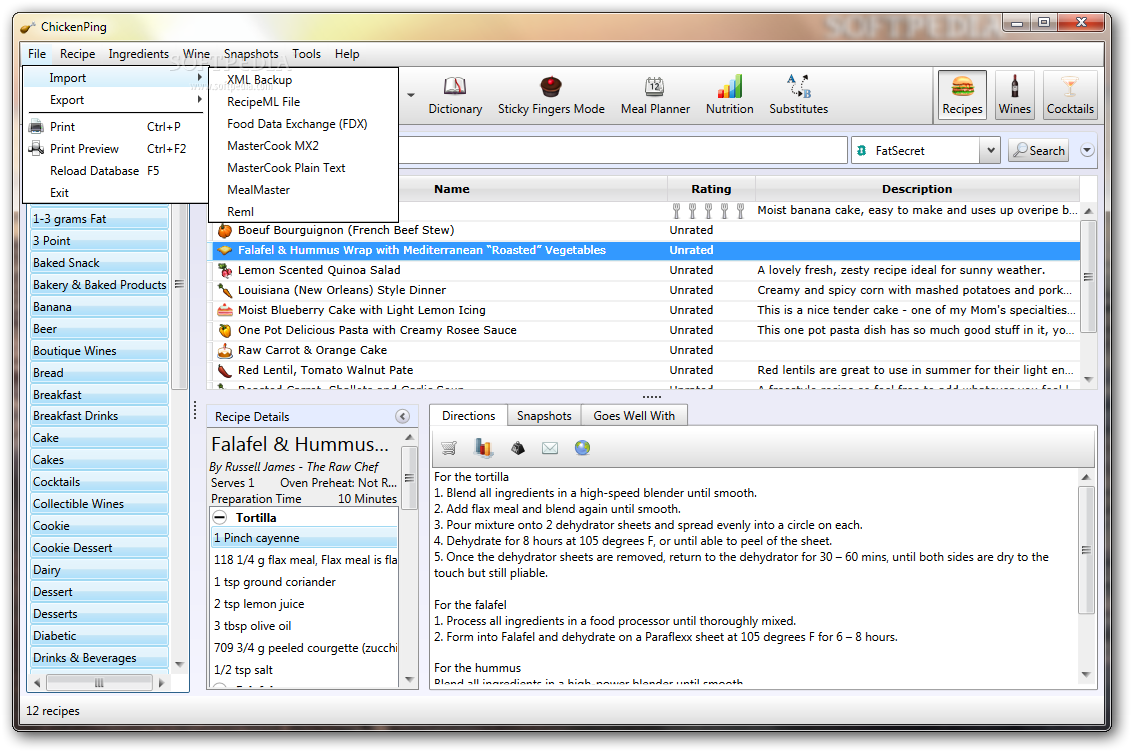Select the Baked Snack category
1132x752 pixels.
[x=100, y=263]
